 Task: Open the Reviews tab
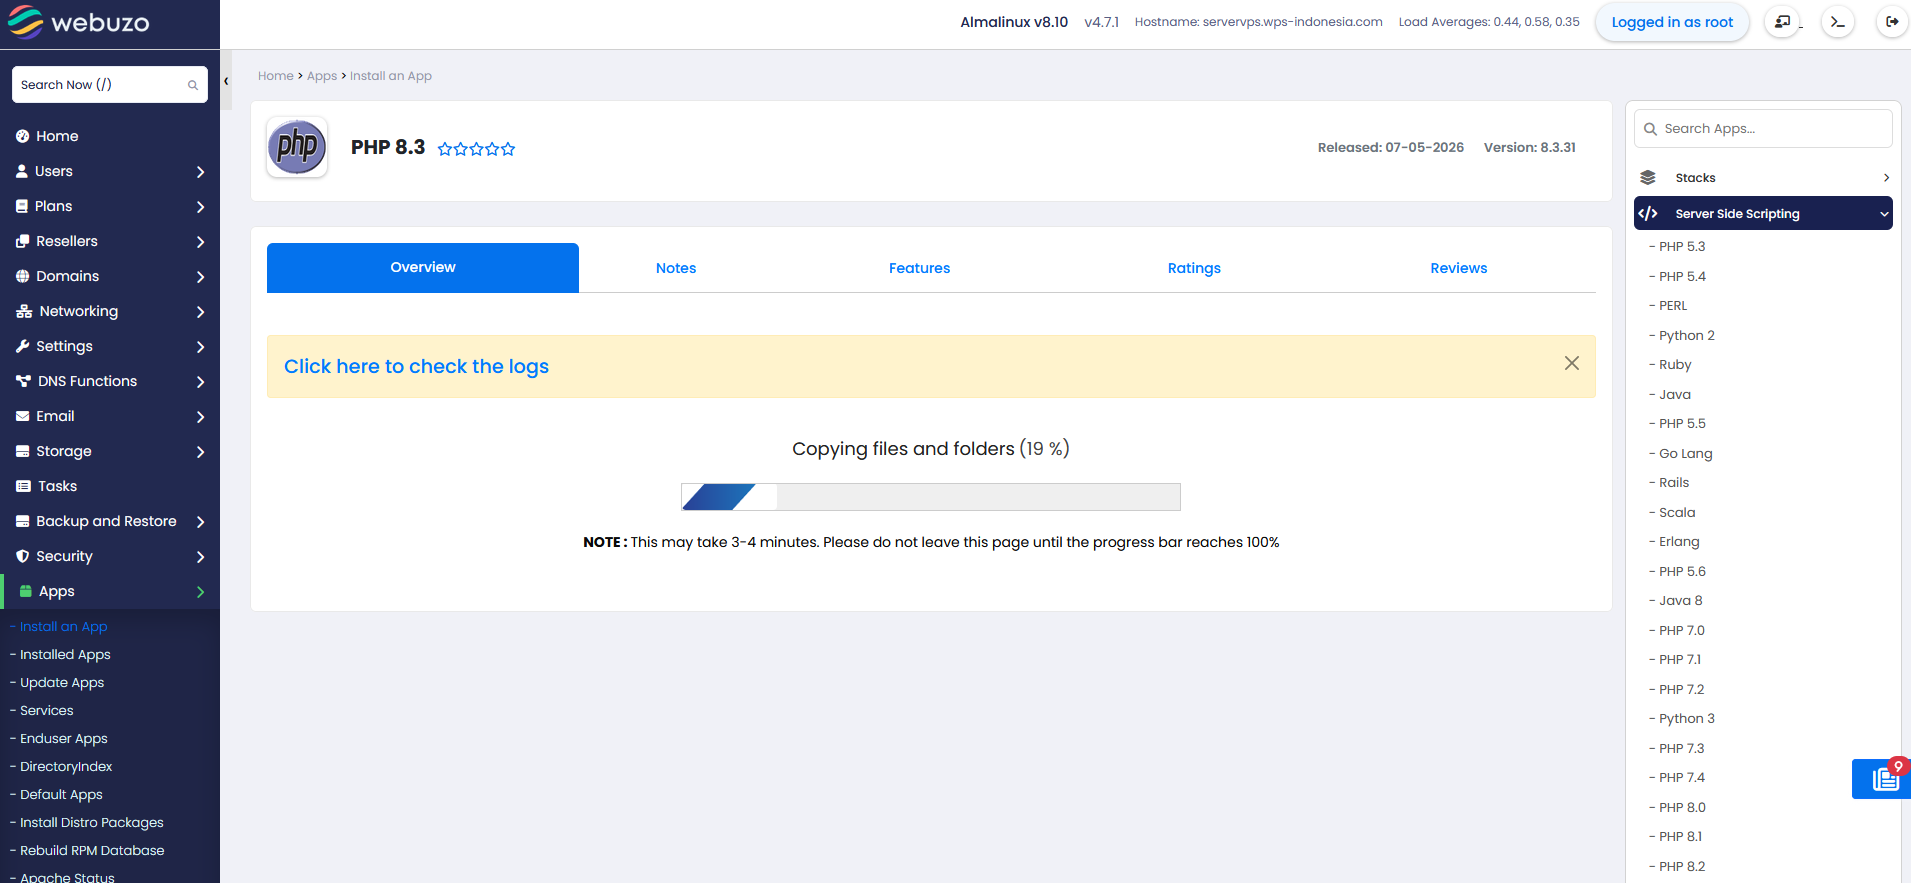tap(1459, 268)
